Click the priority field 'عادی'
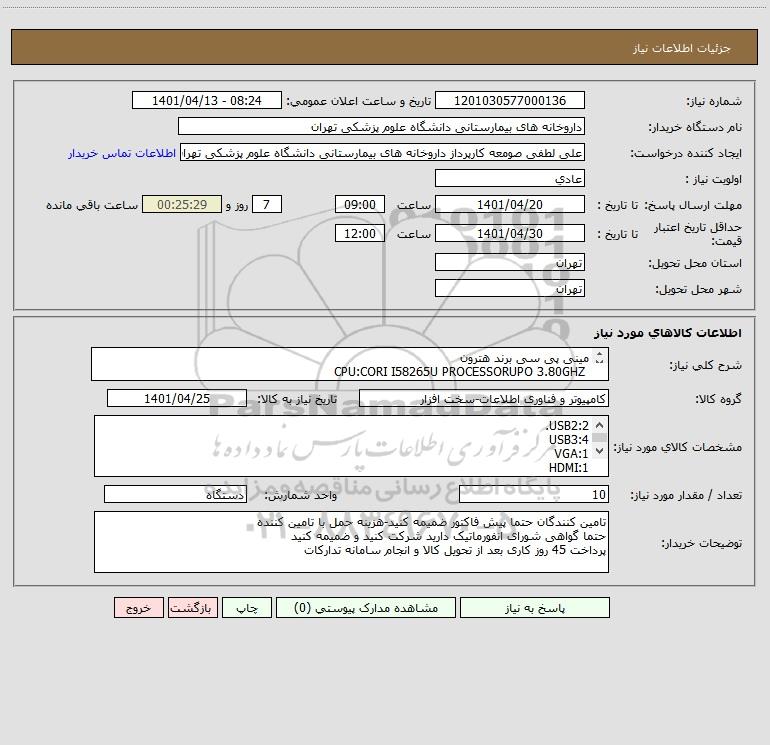The width and height of the screenshot is (770, 745). (x=510, y=178)
